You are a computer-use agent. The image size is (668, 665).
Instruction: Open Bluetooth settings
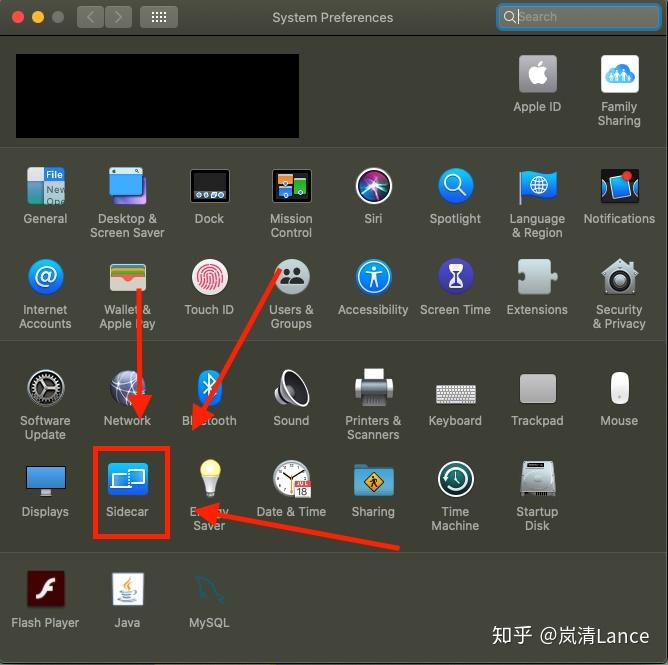210,388
